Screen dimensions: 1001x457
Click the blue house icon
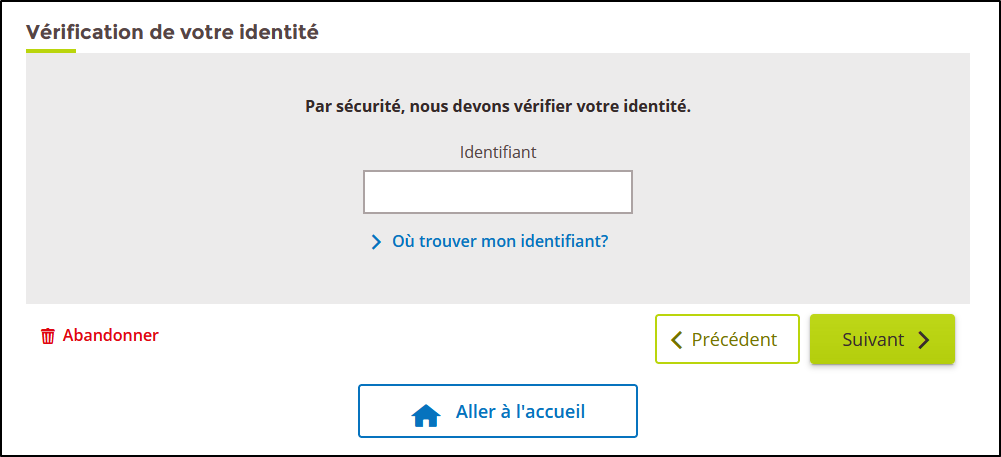pyautogui.click(x=426, y=415)
